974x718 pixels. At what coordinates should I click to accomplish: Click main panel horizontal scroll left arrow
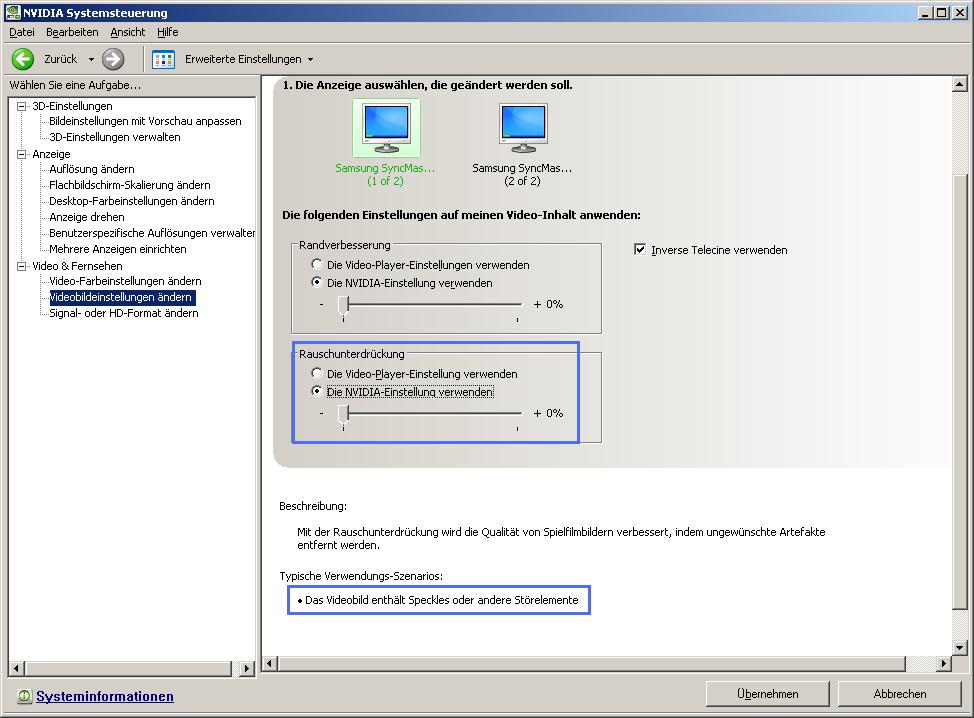pos(270,663)
